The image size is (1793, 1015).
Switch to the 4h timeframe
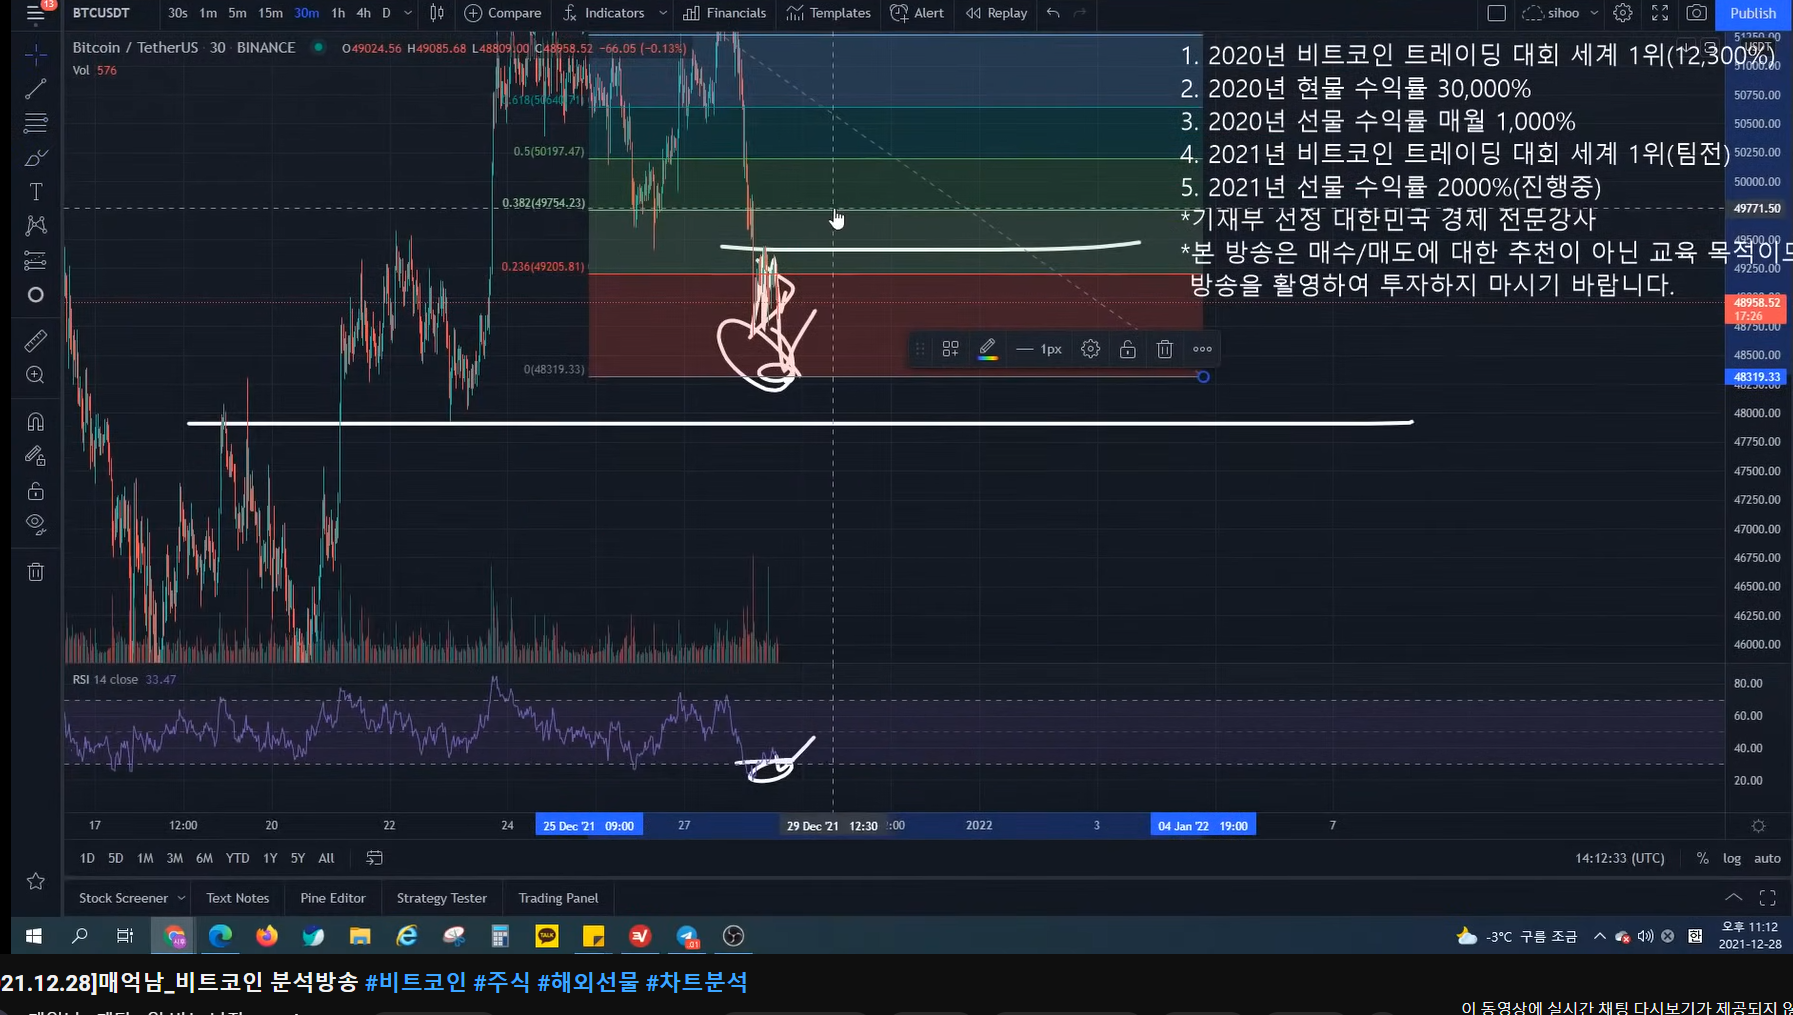click(363, 13)
